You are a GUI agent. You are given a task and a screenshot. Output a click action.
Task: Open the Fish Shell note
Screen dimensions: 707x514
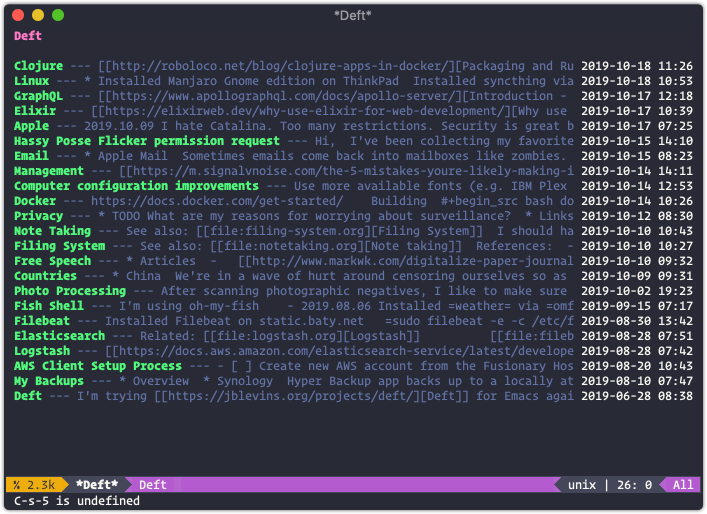[49, 306]
